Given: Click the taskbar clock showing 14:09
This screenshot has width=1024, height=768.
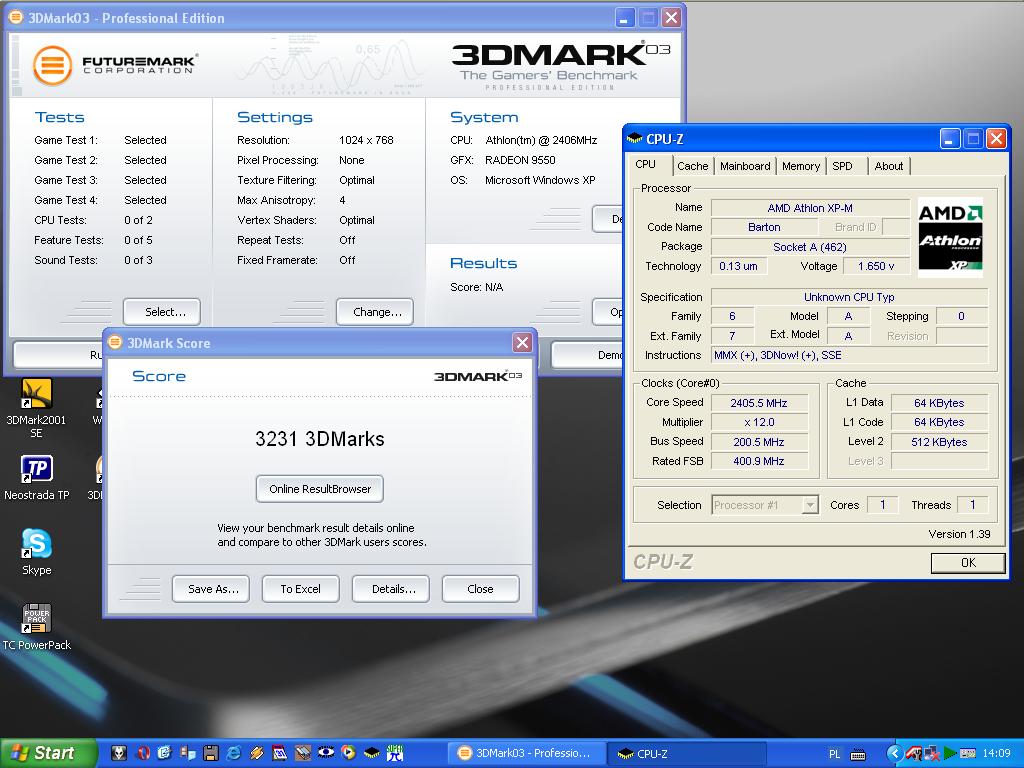Looking at the screenshot, I should [997, 754].
